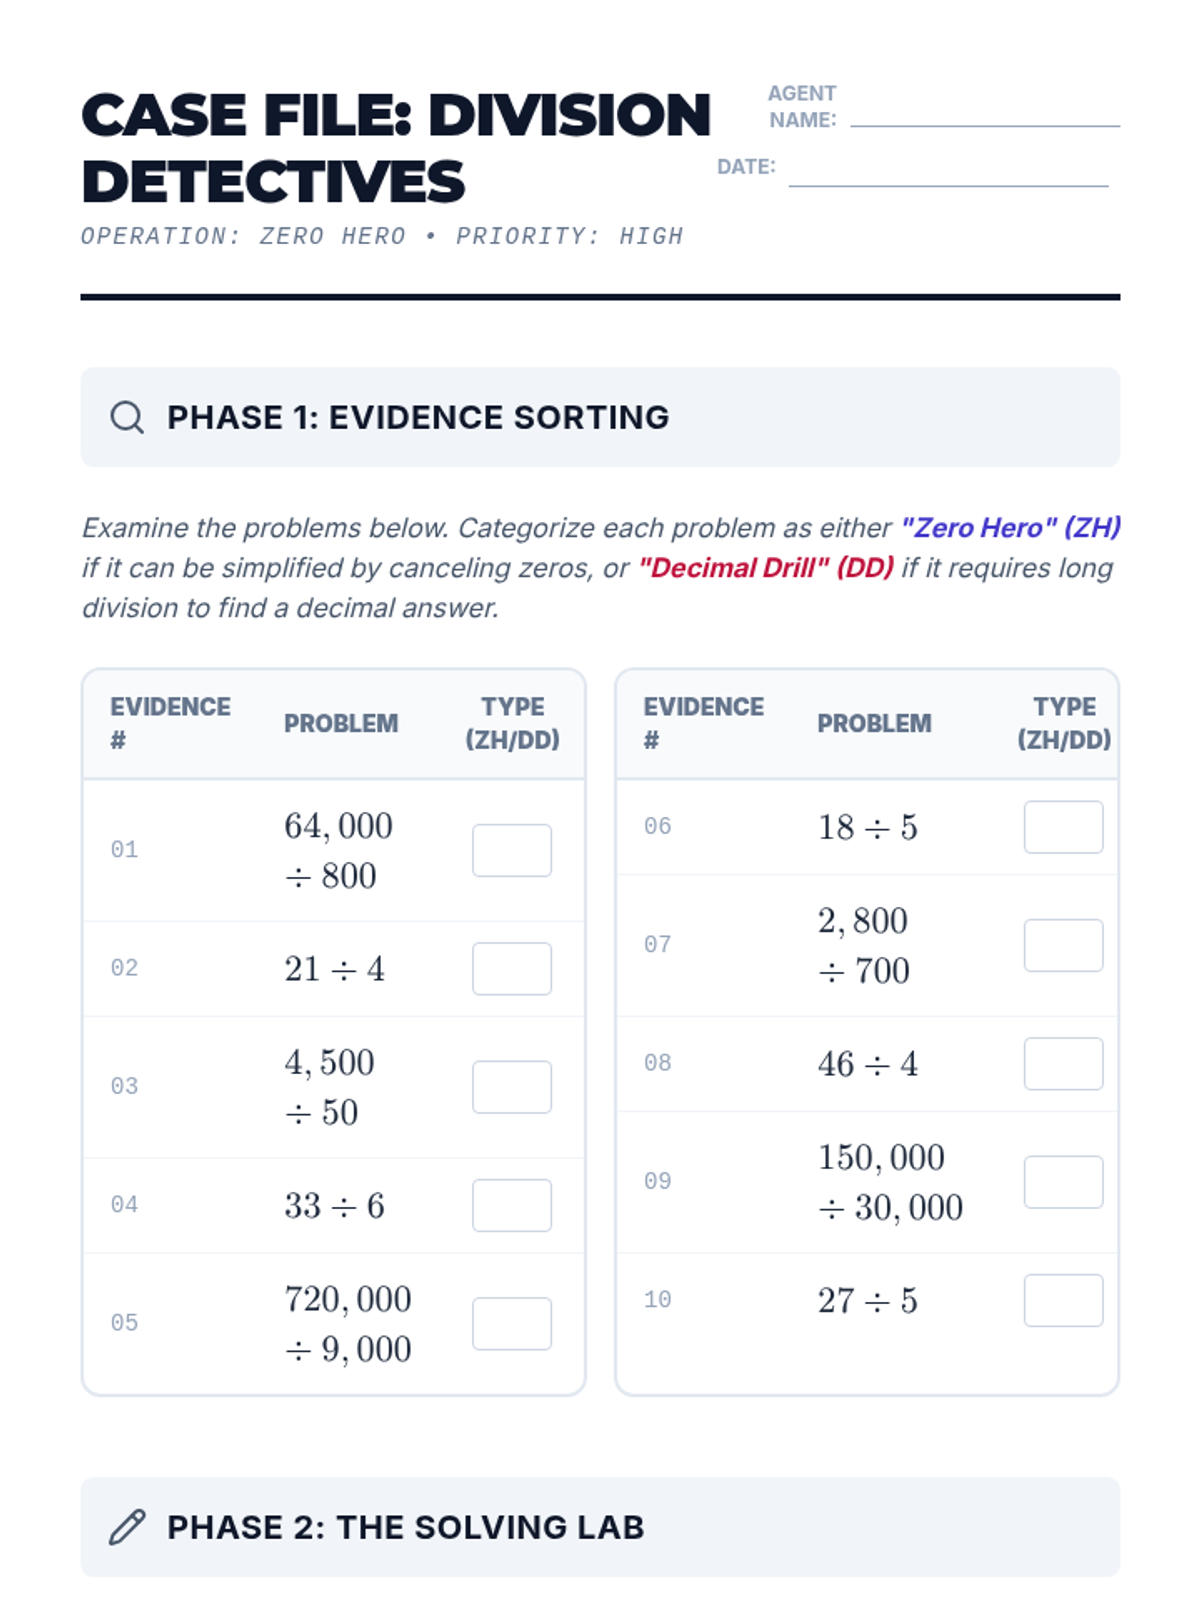Click the blue "Zero Hero" (ZH) text
The image size is (1200, 1600).
pos(1010,527)
